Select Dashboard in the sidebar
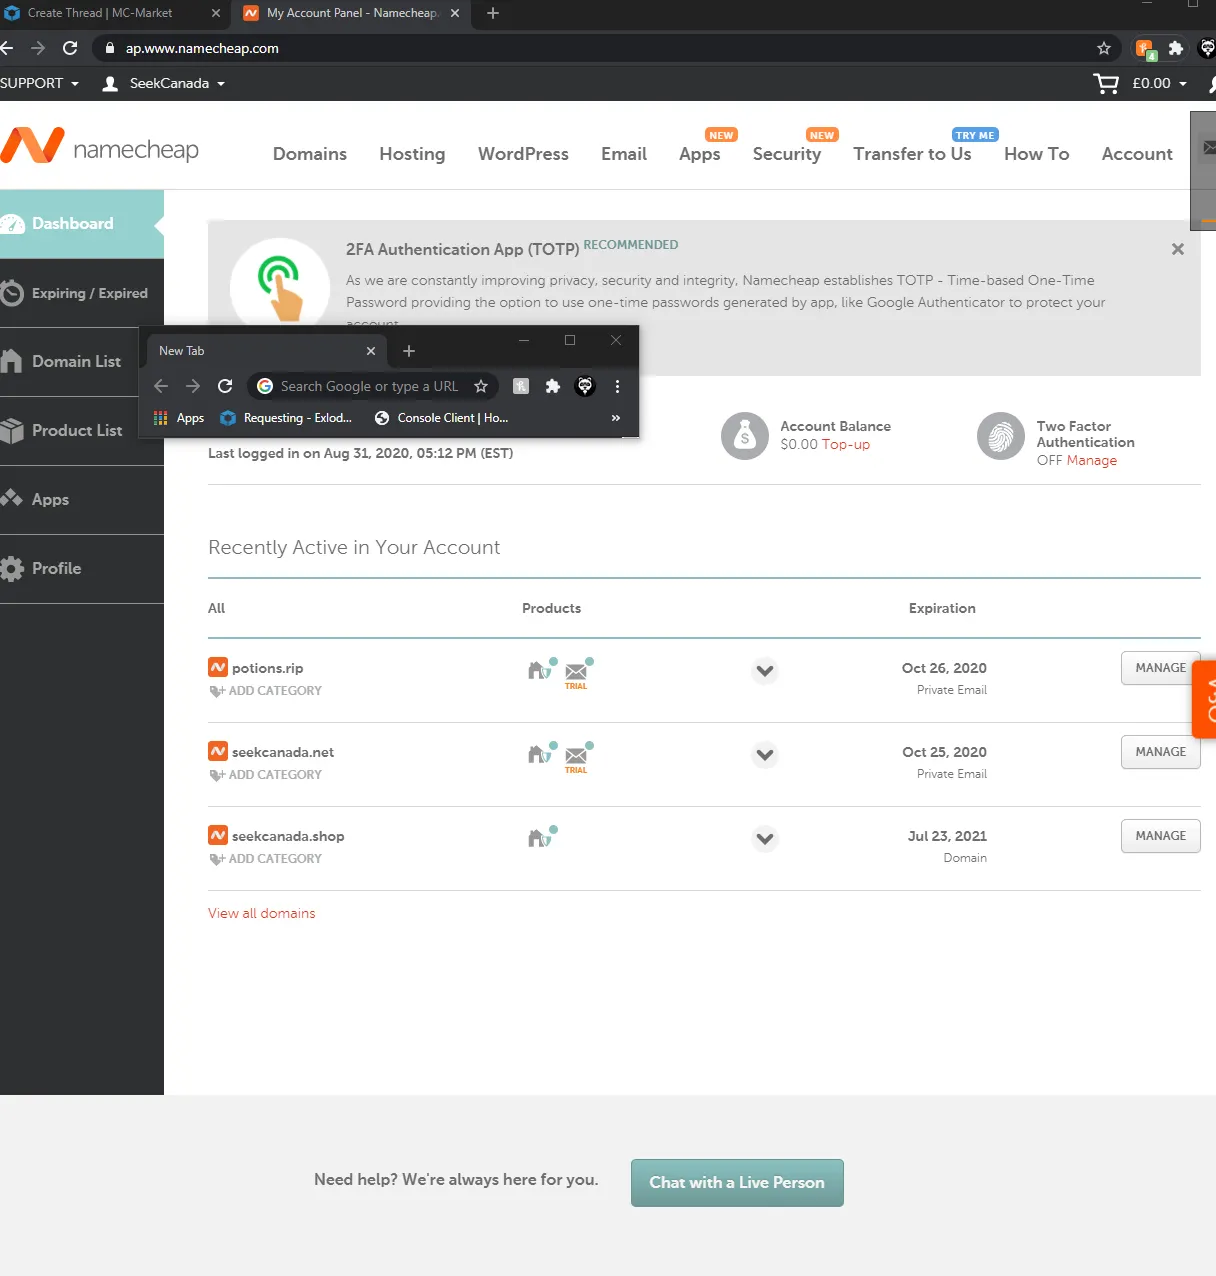This screenshot has height=1276, width=1216. click(x=82, y=224)
